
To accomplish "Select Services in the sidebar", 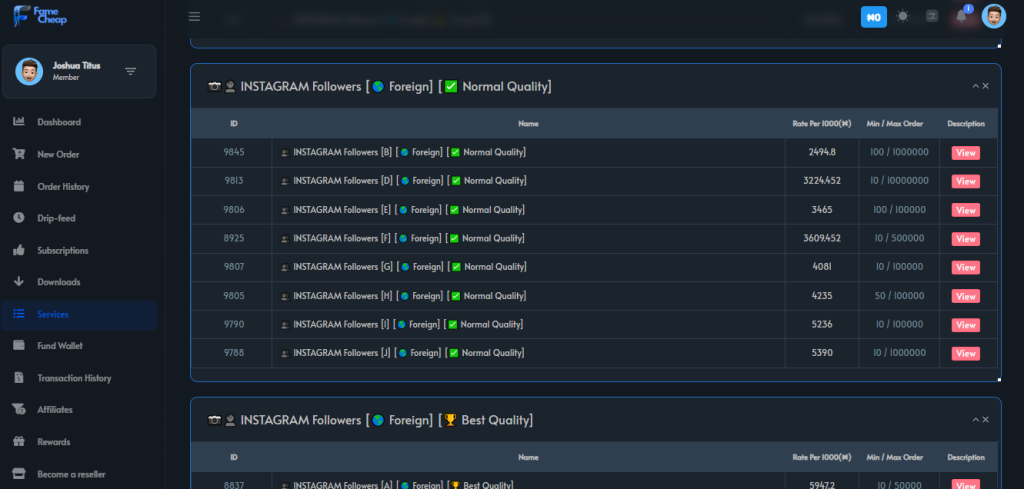I will pos(79,315).
